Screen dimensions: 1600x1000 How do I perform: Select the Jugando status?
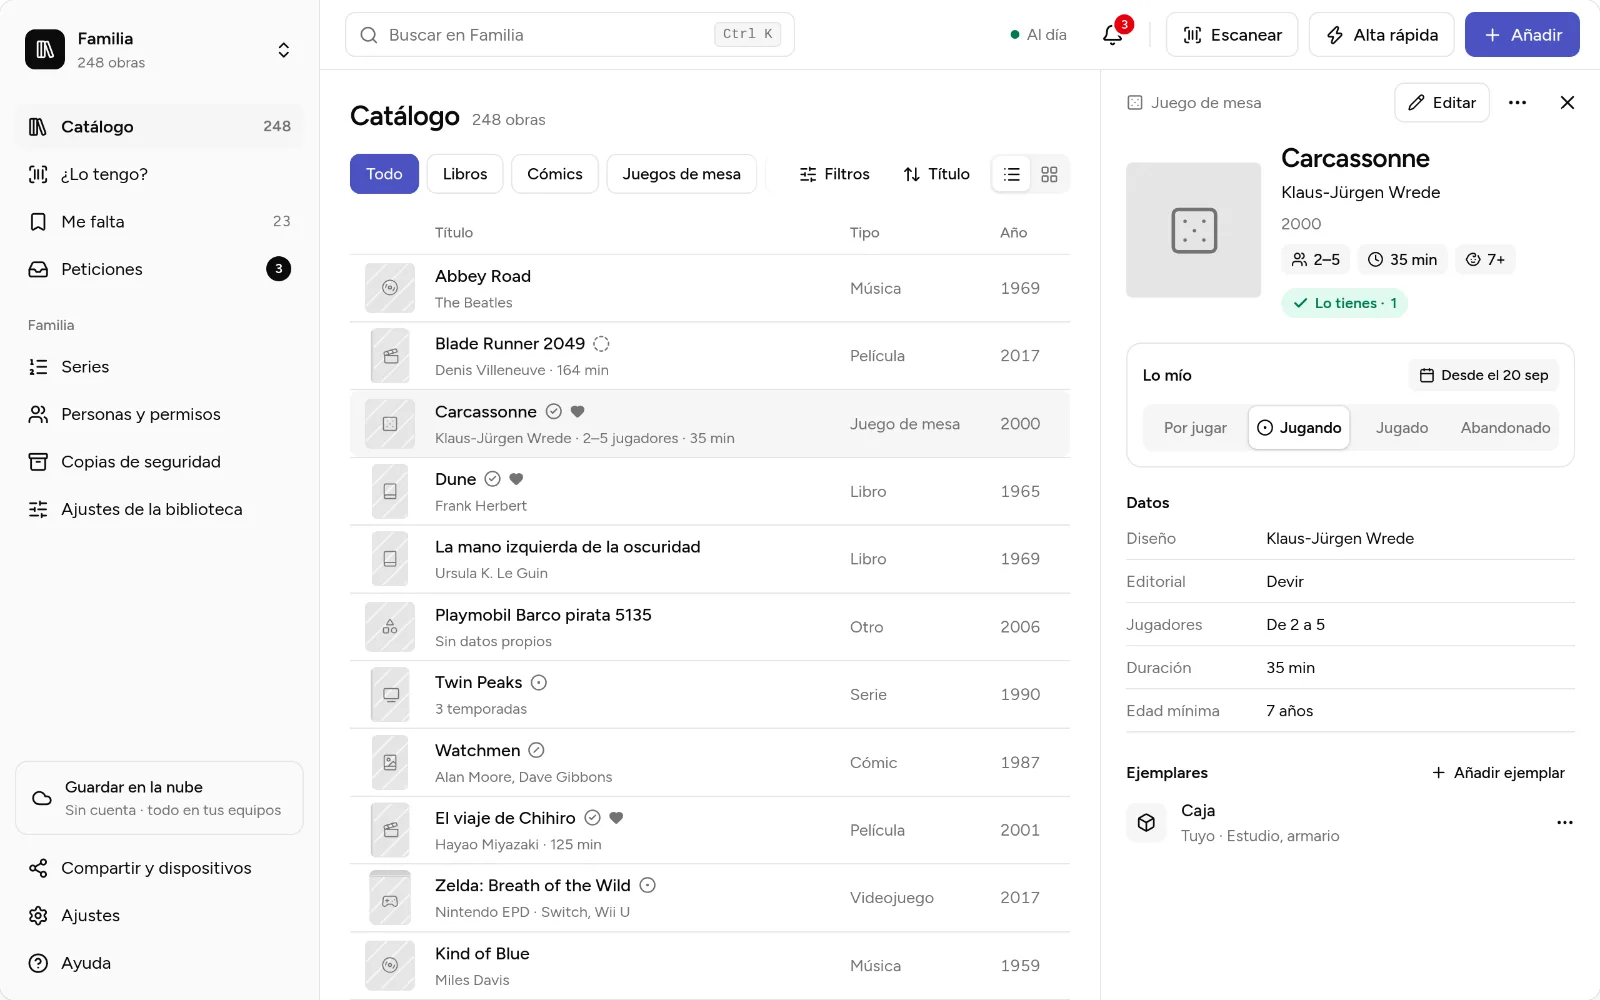1299,428
